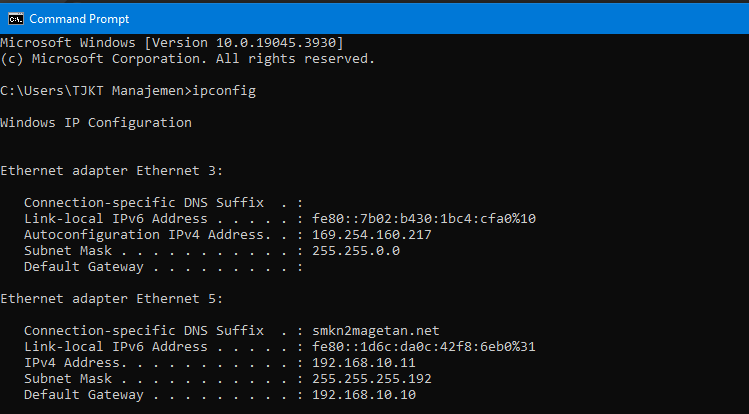Click the Command Prompt icon in title bar

[15, 18]
